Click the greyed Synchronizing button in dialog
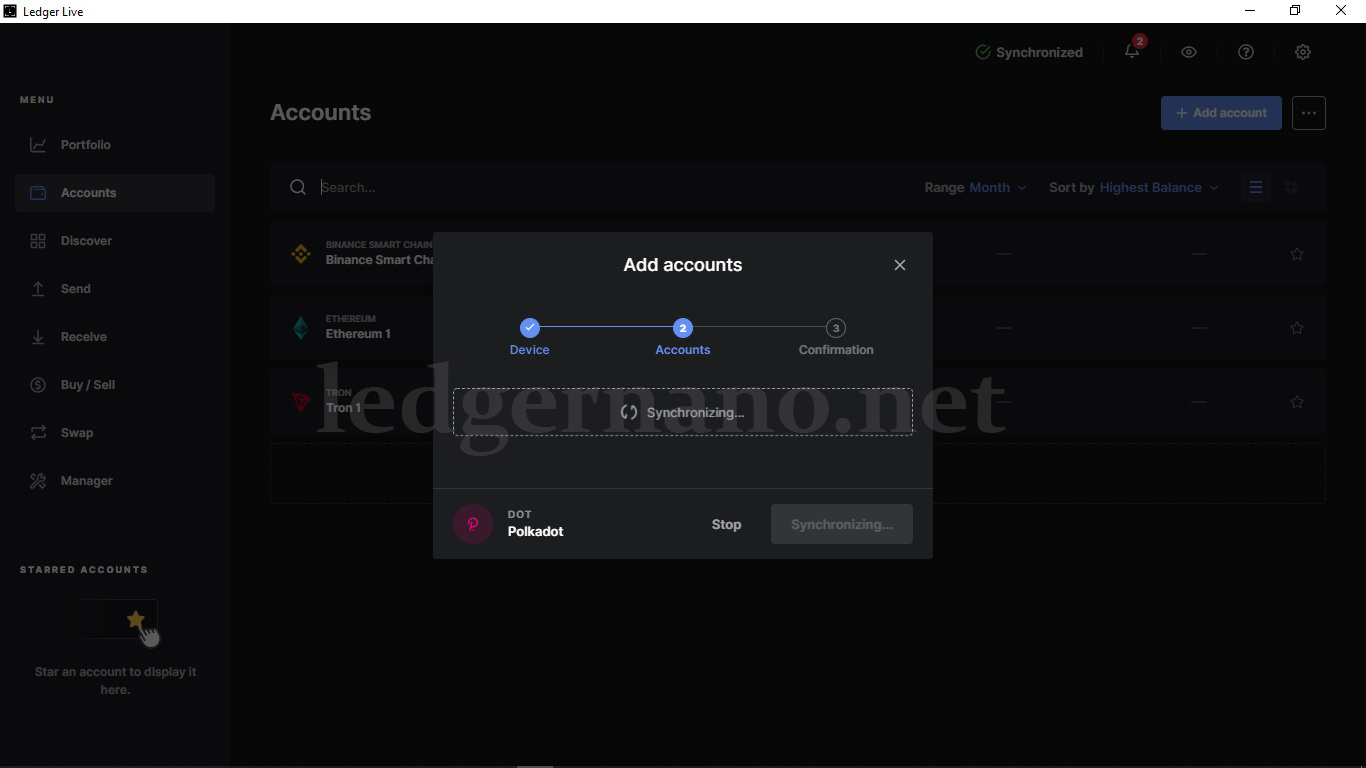Image resolution: width=1366 pixels, height=768 pixels. click(842, 524)
